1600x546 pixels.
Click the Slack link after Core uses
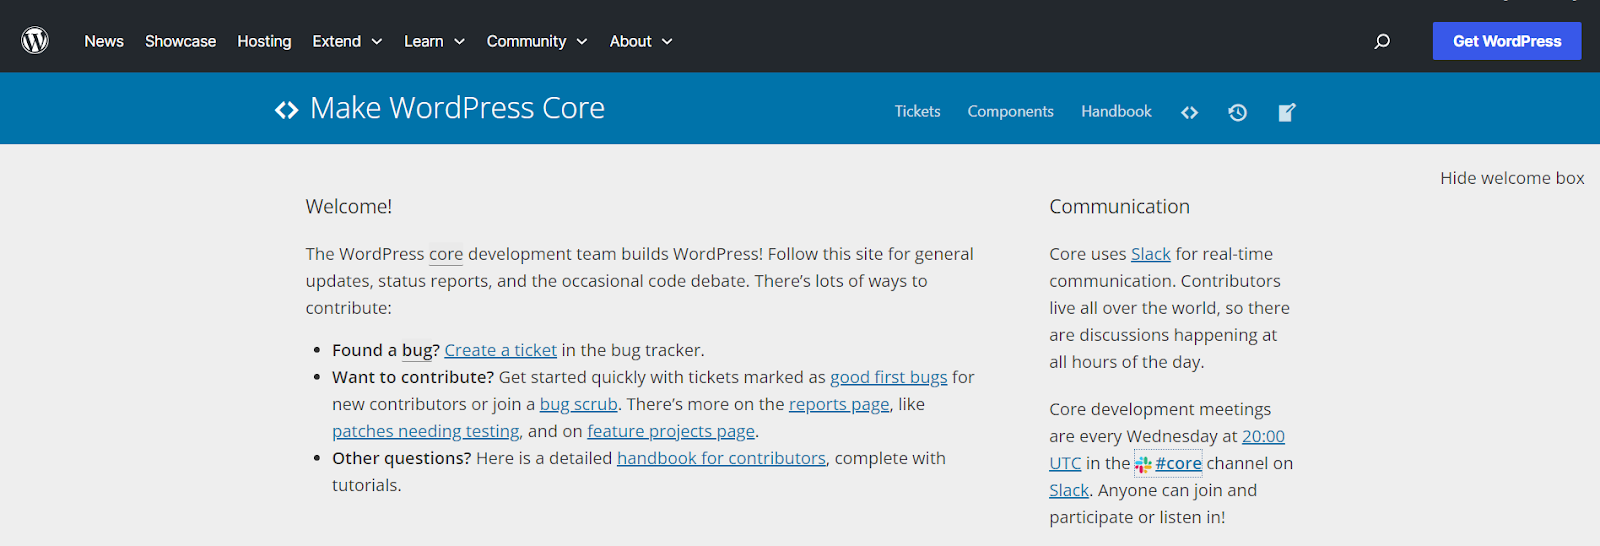coord(1150,254)
